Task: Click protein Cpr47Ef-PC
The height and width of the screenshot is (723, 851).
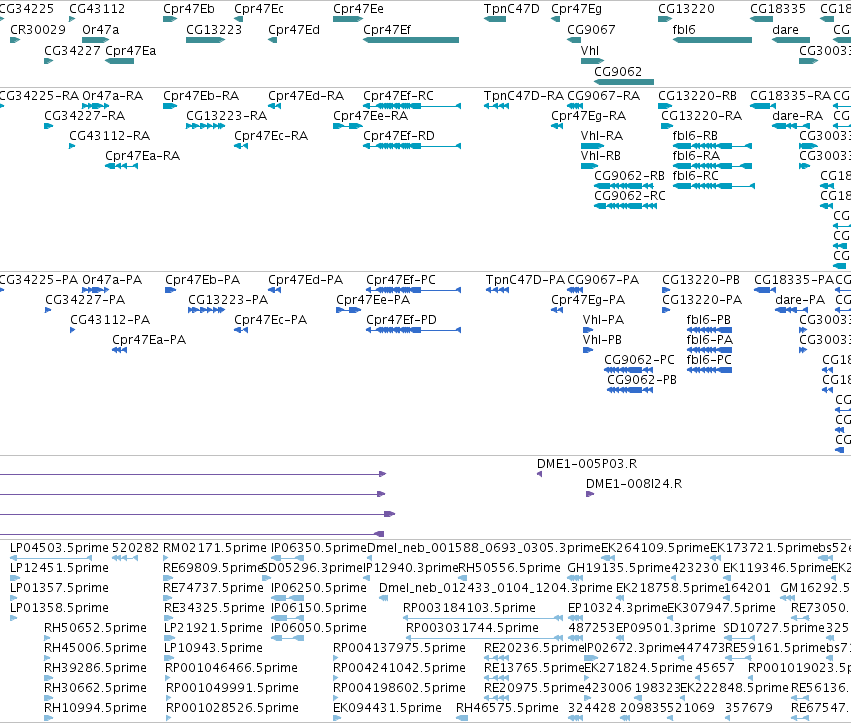Action: 401,280
